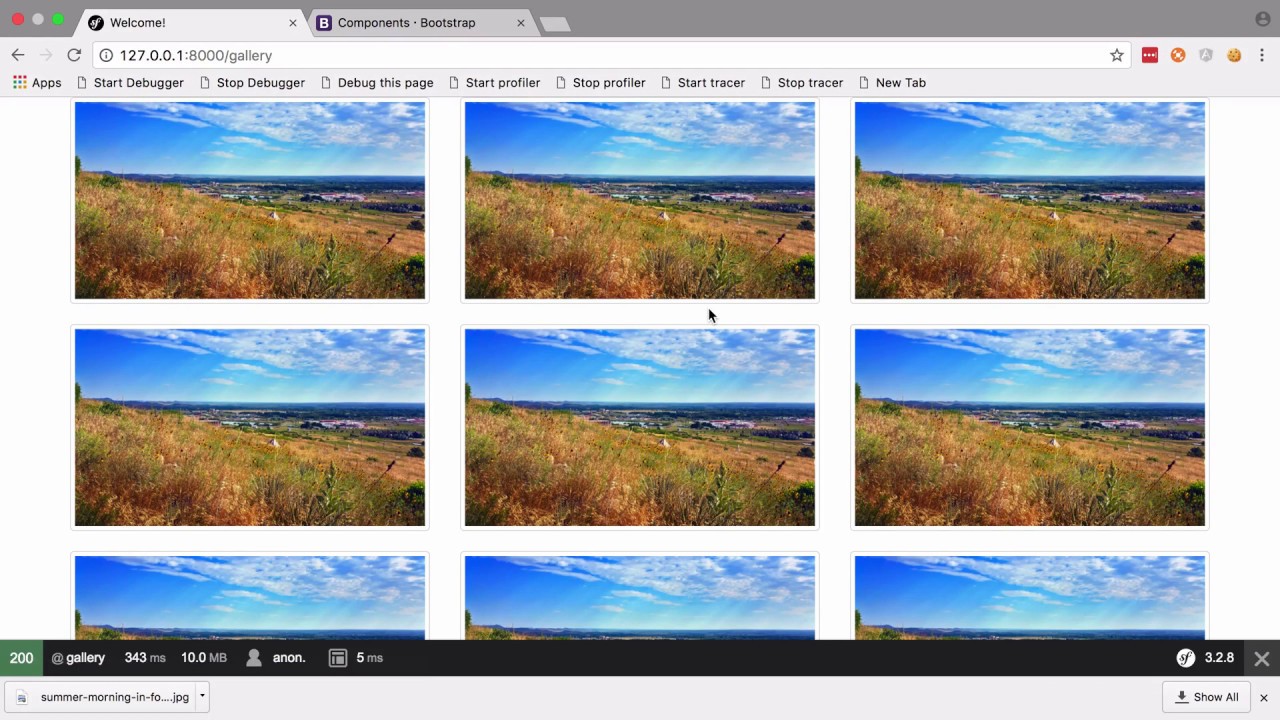Click the Stop tracer bookmark
The width and height of the screenshot is (1280, 720).
pyautogui.click(x=801, y=83)
